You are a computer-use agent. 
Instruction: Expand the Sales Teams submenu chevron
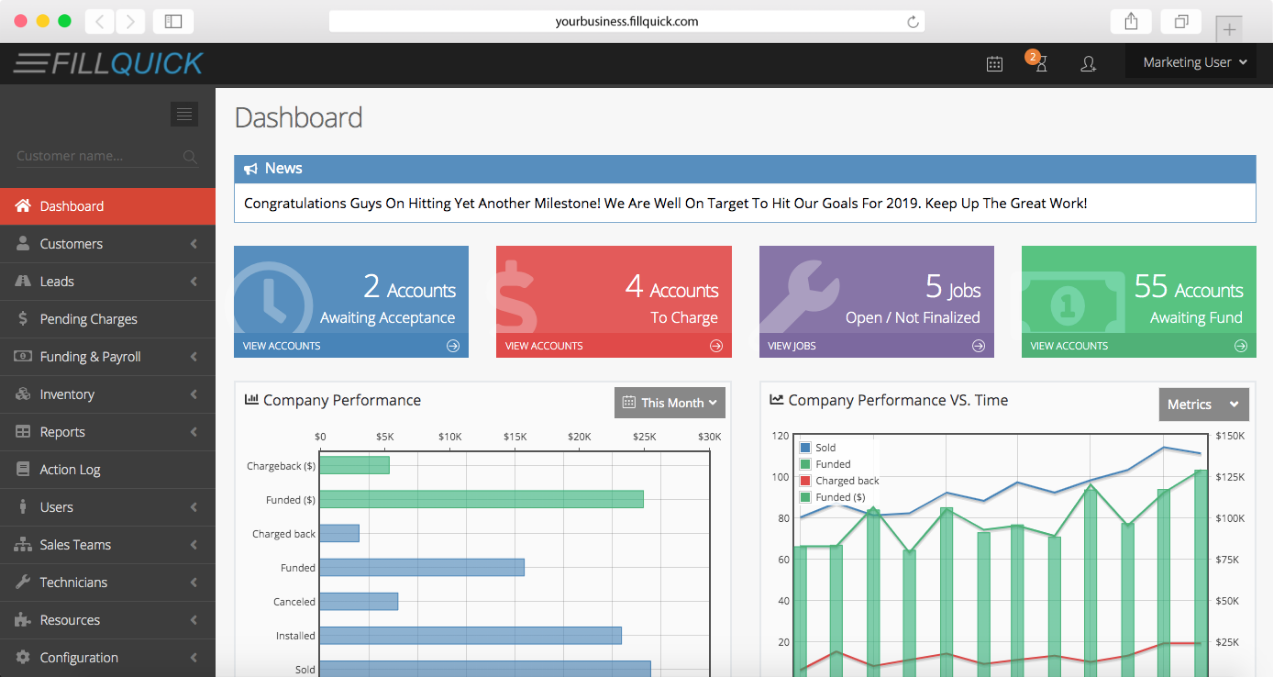[193, 545]
